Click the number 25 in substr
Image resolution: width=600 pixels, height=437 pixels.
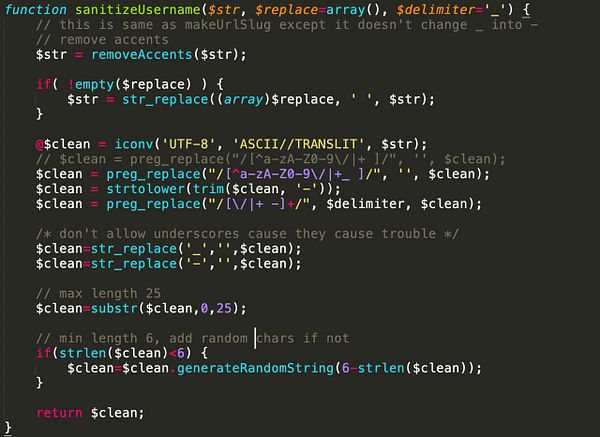224,308
